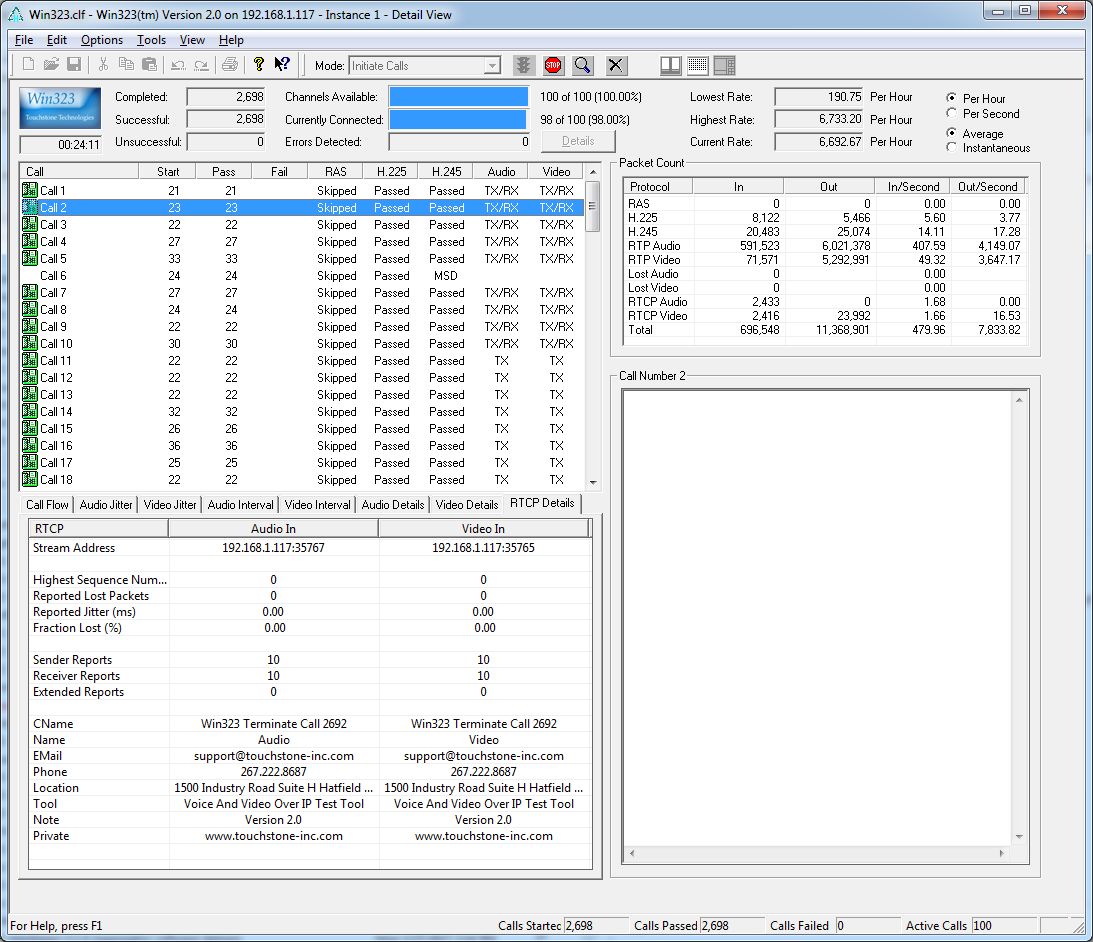Screen dimensions: 1093x942
Task: Click the red STOP sign icon
Action: point(553,66)
